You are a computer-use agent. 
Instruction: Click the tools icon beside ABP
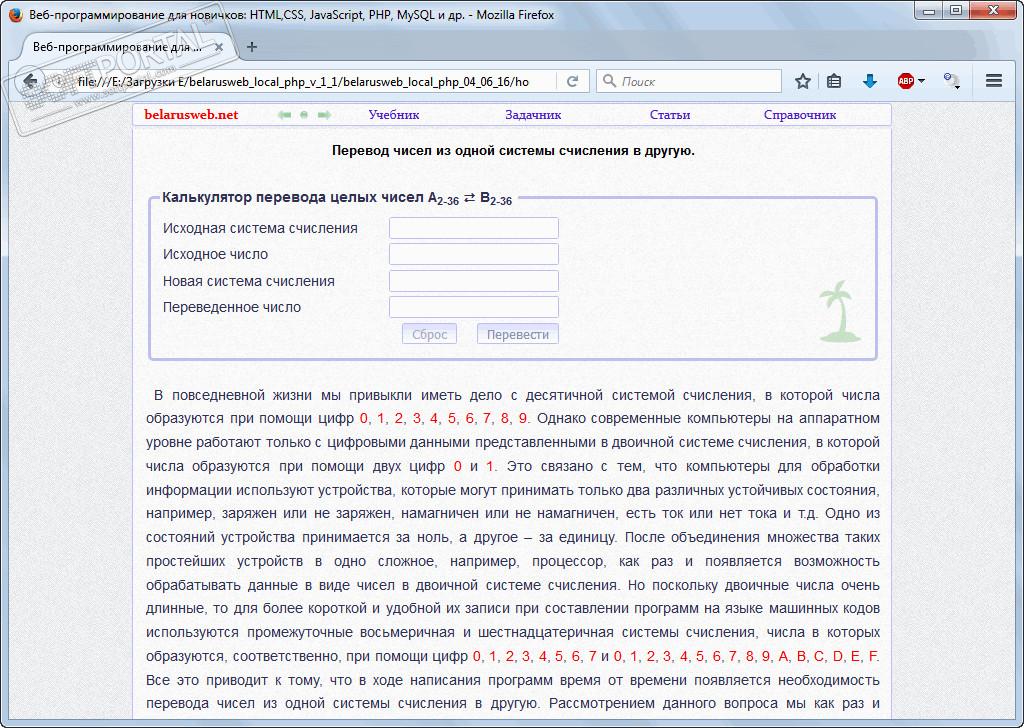coord(951,81)
